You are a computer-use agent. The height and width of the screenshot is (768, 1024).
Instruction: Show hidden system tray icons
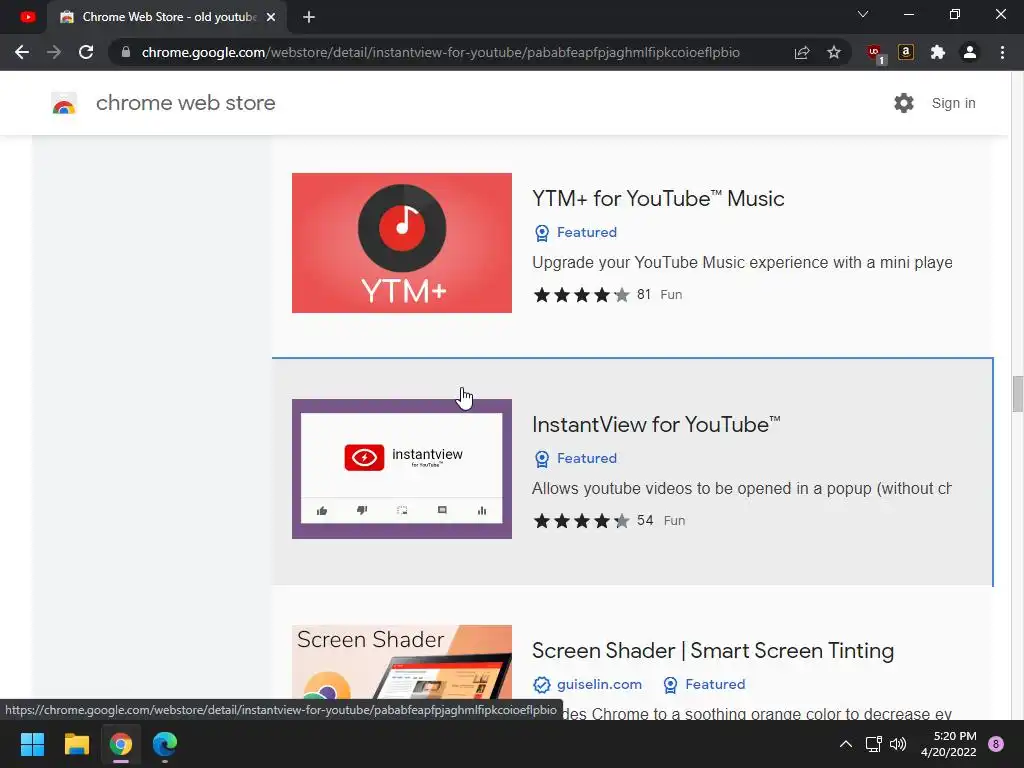(x=846, y=744)
